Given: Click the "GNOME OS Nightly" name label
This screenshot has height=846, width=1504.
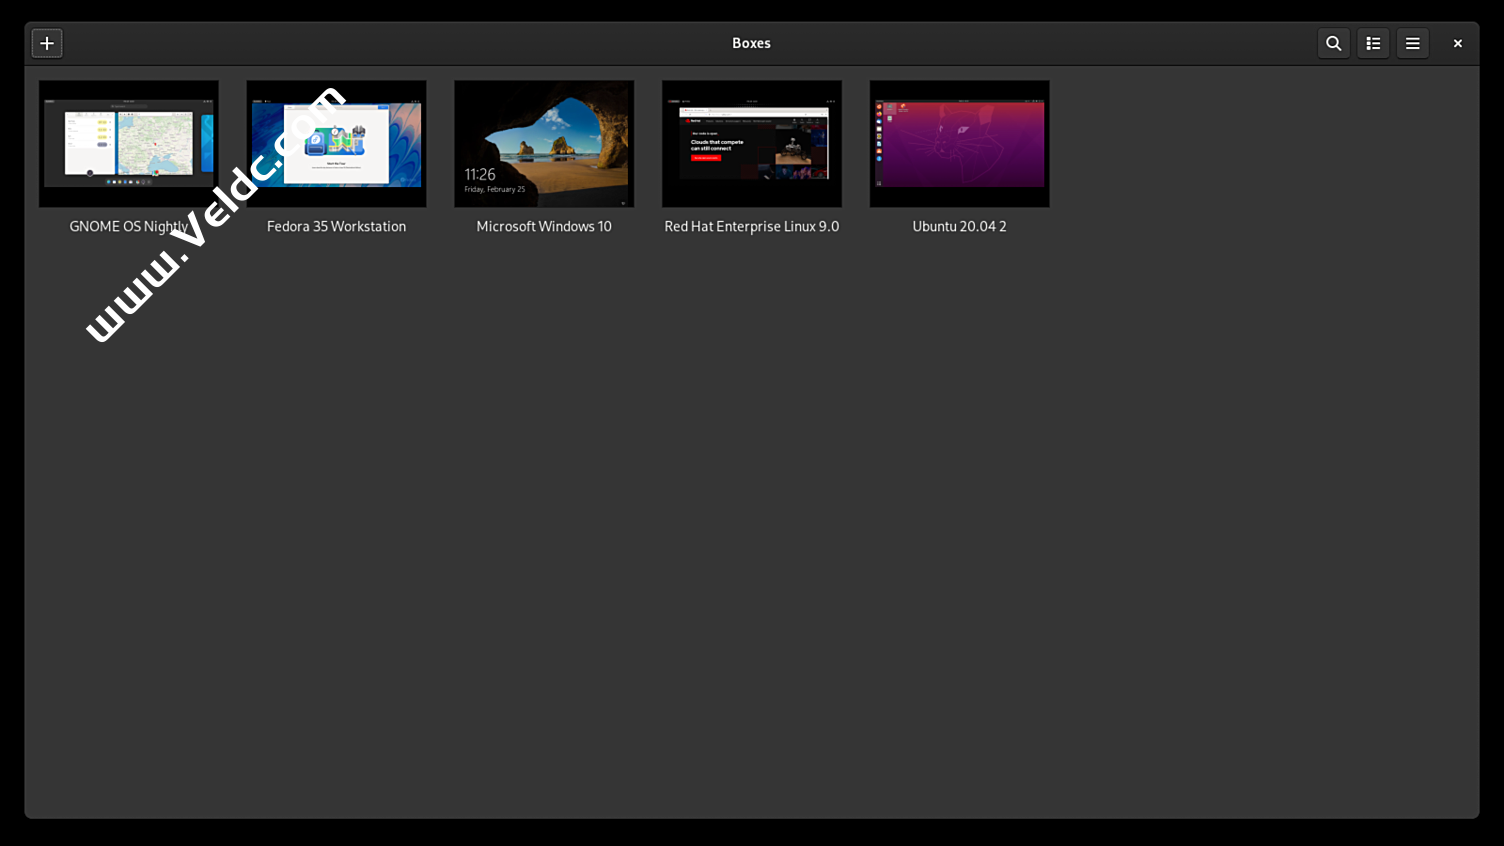Looking at the screenshot, I should [x=128, y=227].
